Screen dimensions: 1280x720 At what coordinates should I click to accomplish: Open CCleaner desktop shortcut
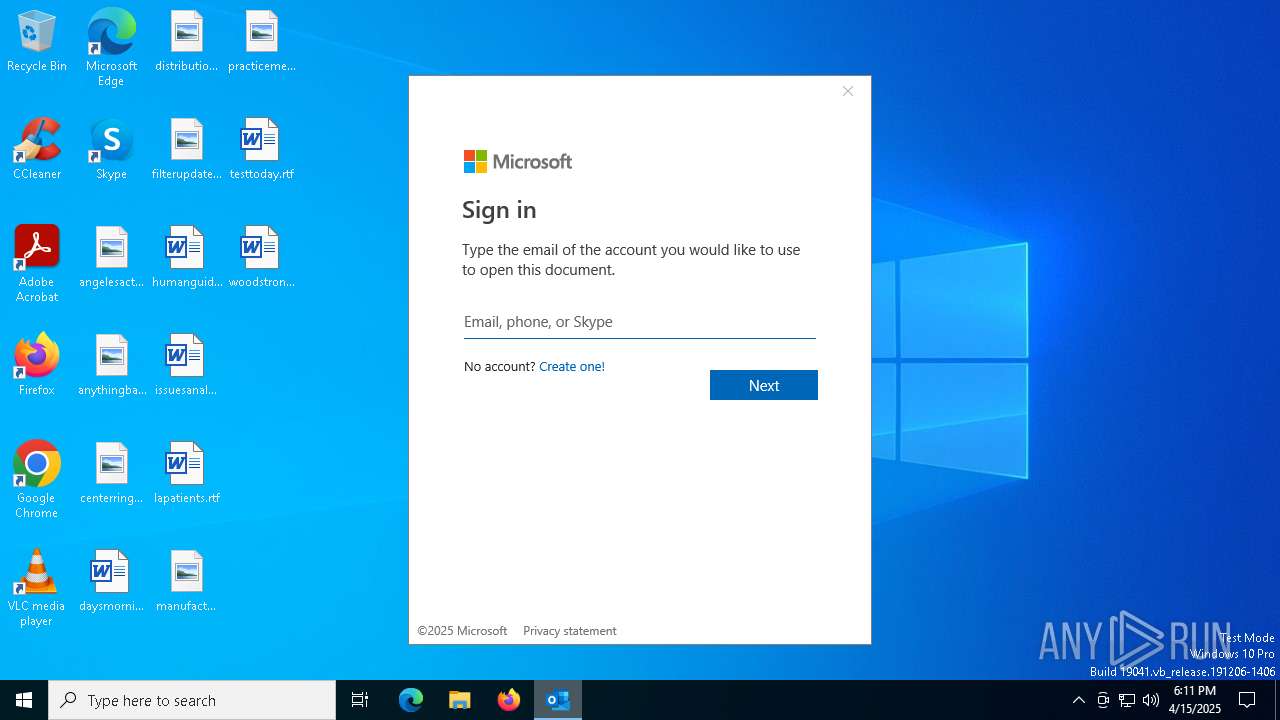click(x=37, y=150)
